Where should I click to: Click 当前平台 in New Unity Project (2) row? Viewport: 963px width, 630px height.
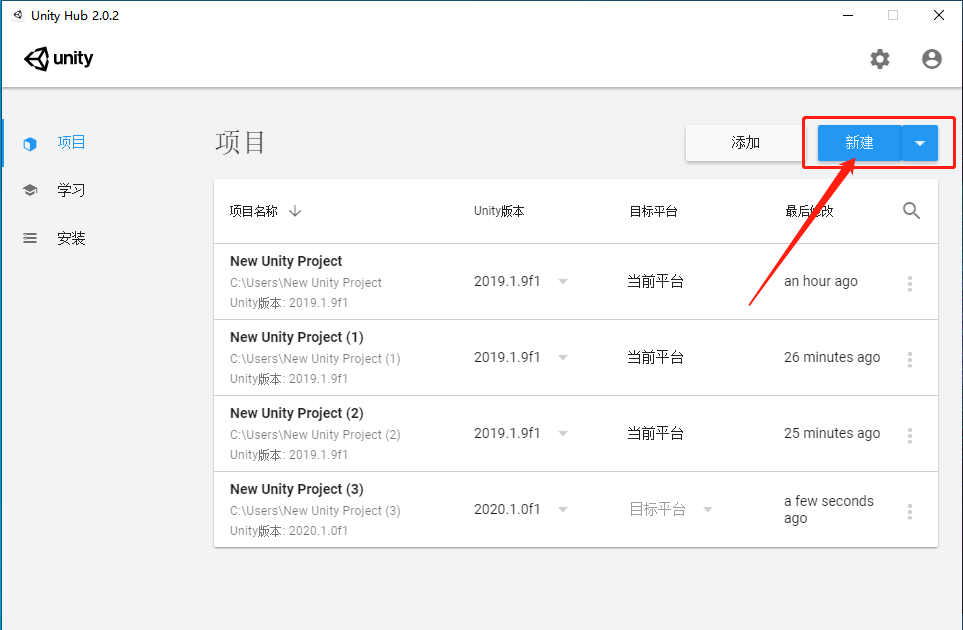pyautogui.click(x=655, y=434)
